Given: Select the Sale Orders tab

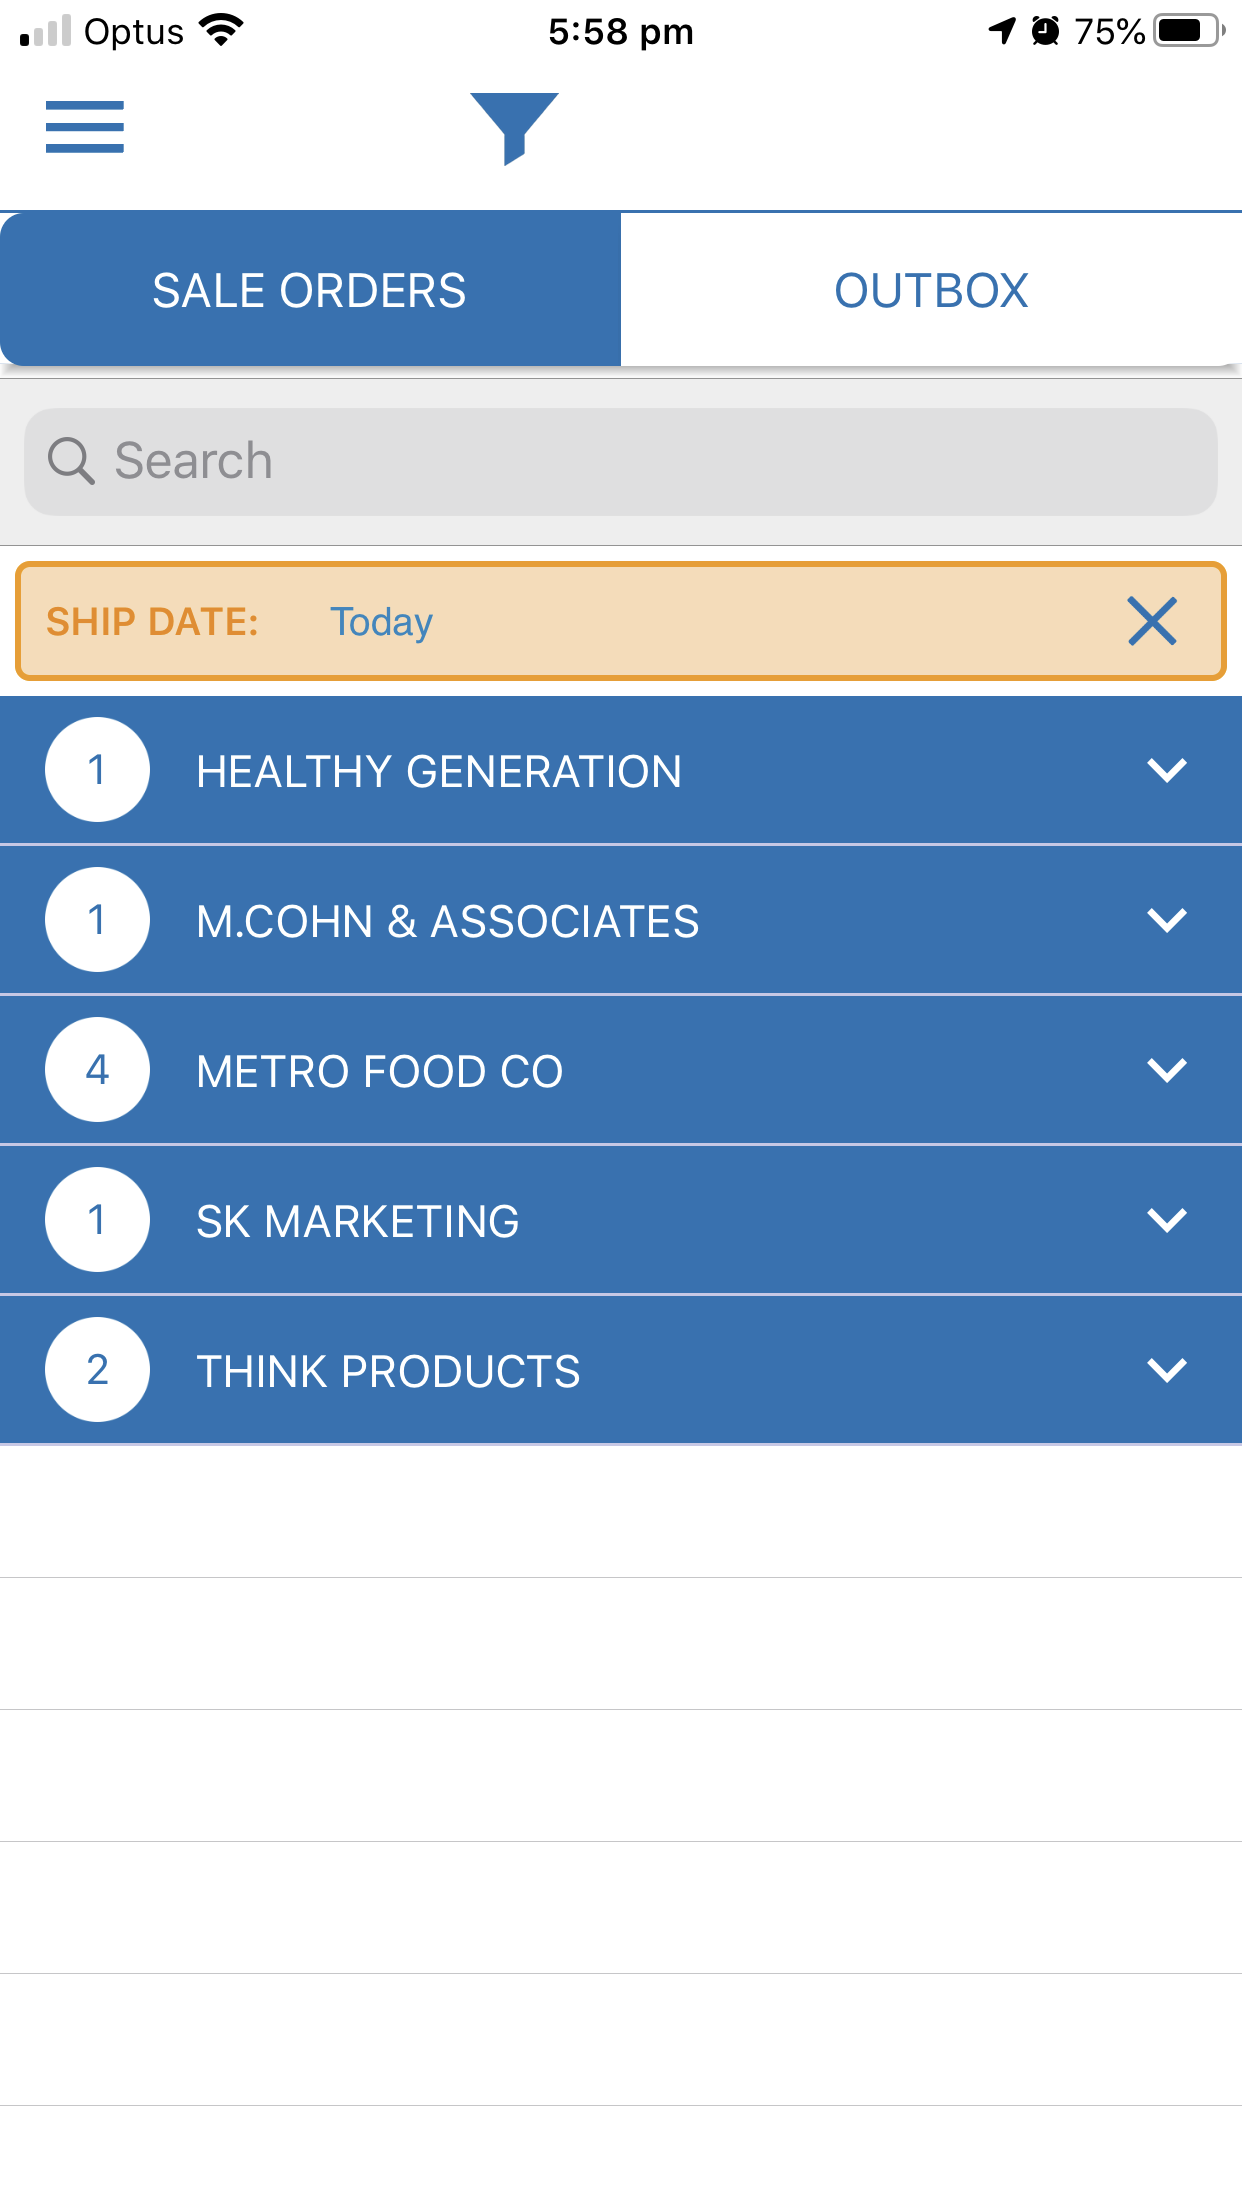Looking at the screenshot, I should click(310, 290).
